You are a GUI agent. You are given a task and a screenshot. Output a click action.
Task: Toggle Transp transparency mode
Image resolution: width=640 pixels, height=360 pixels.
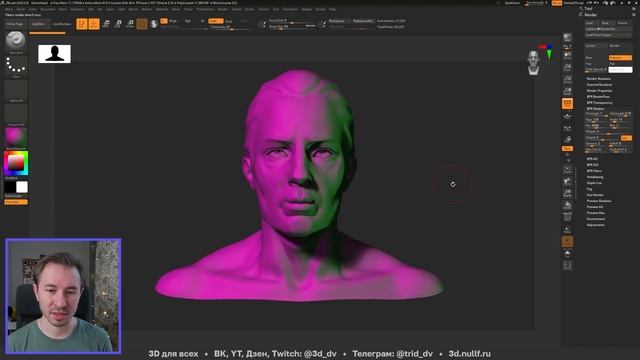(567, 230)
